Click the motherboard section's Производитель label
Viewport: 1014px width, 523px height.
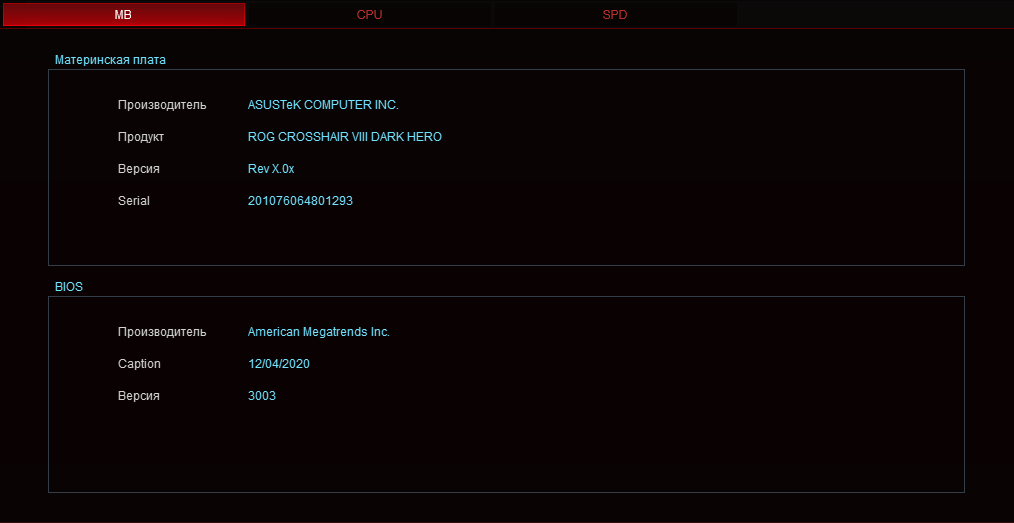coord(162,105)
